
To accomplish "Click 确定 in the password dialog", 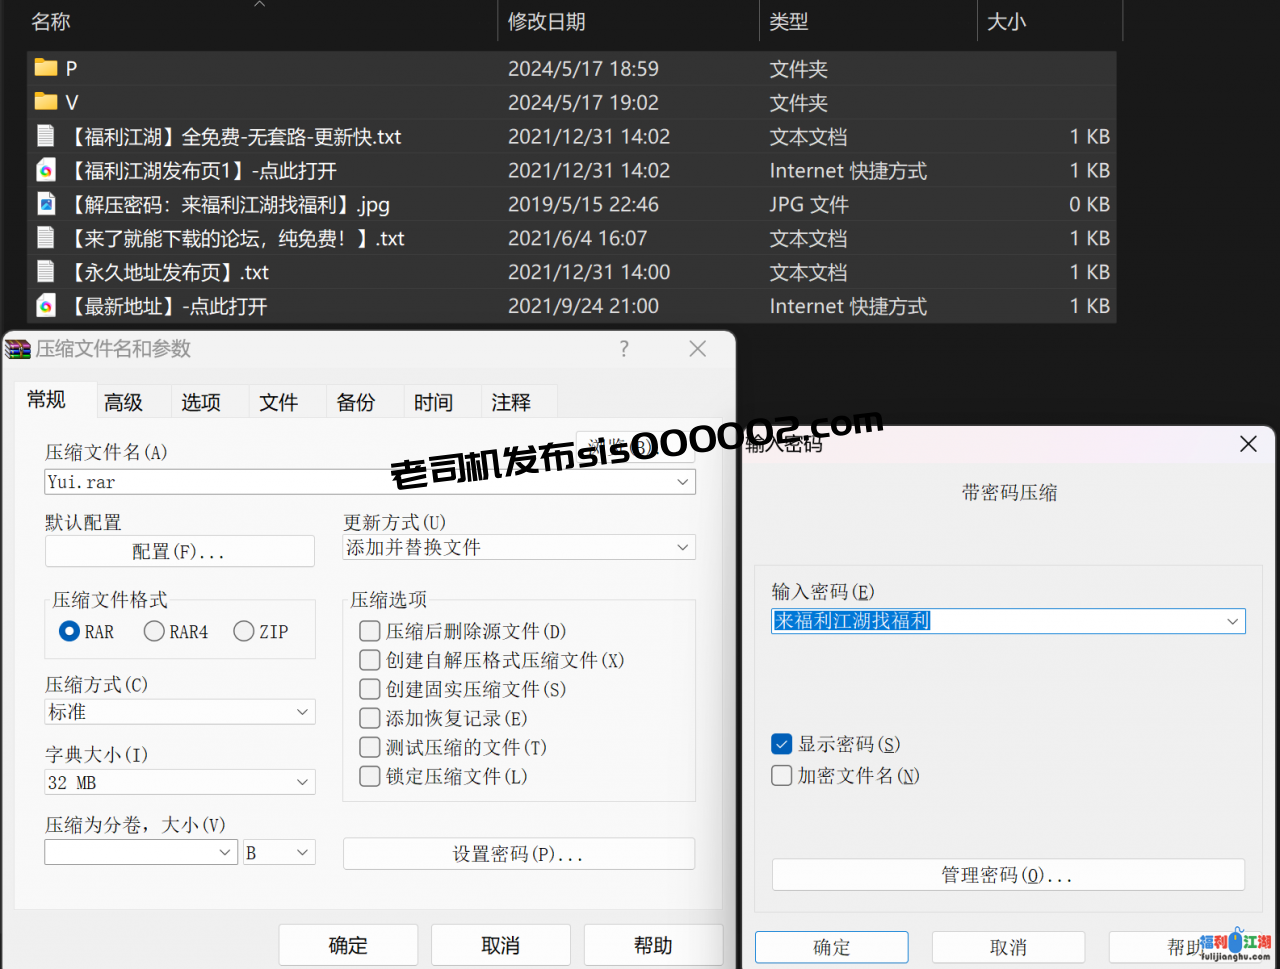I will click(x=832, y=947).
